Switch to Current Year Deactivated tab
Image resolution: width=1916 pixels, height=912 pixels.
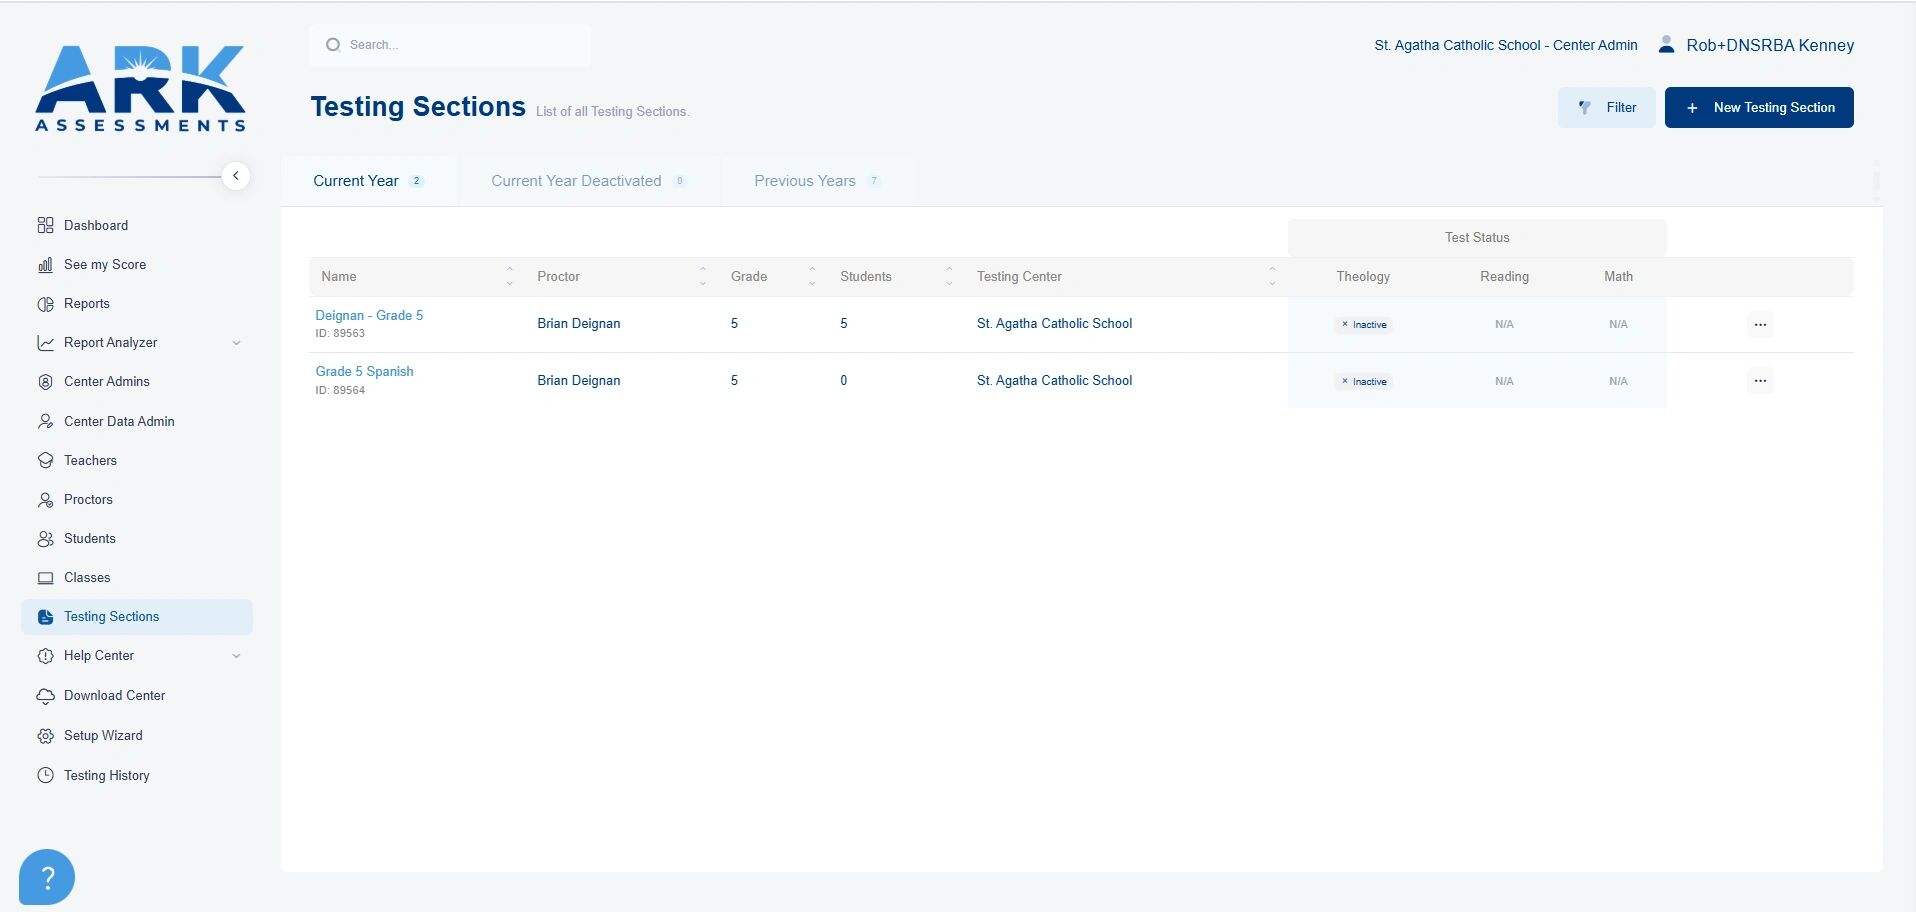point(589,181)
